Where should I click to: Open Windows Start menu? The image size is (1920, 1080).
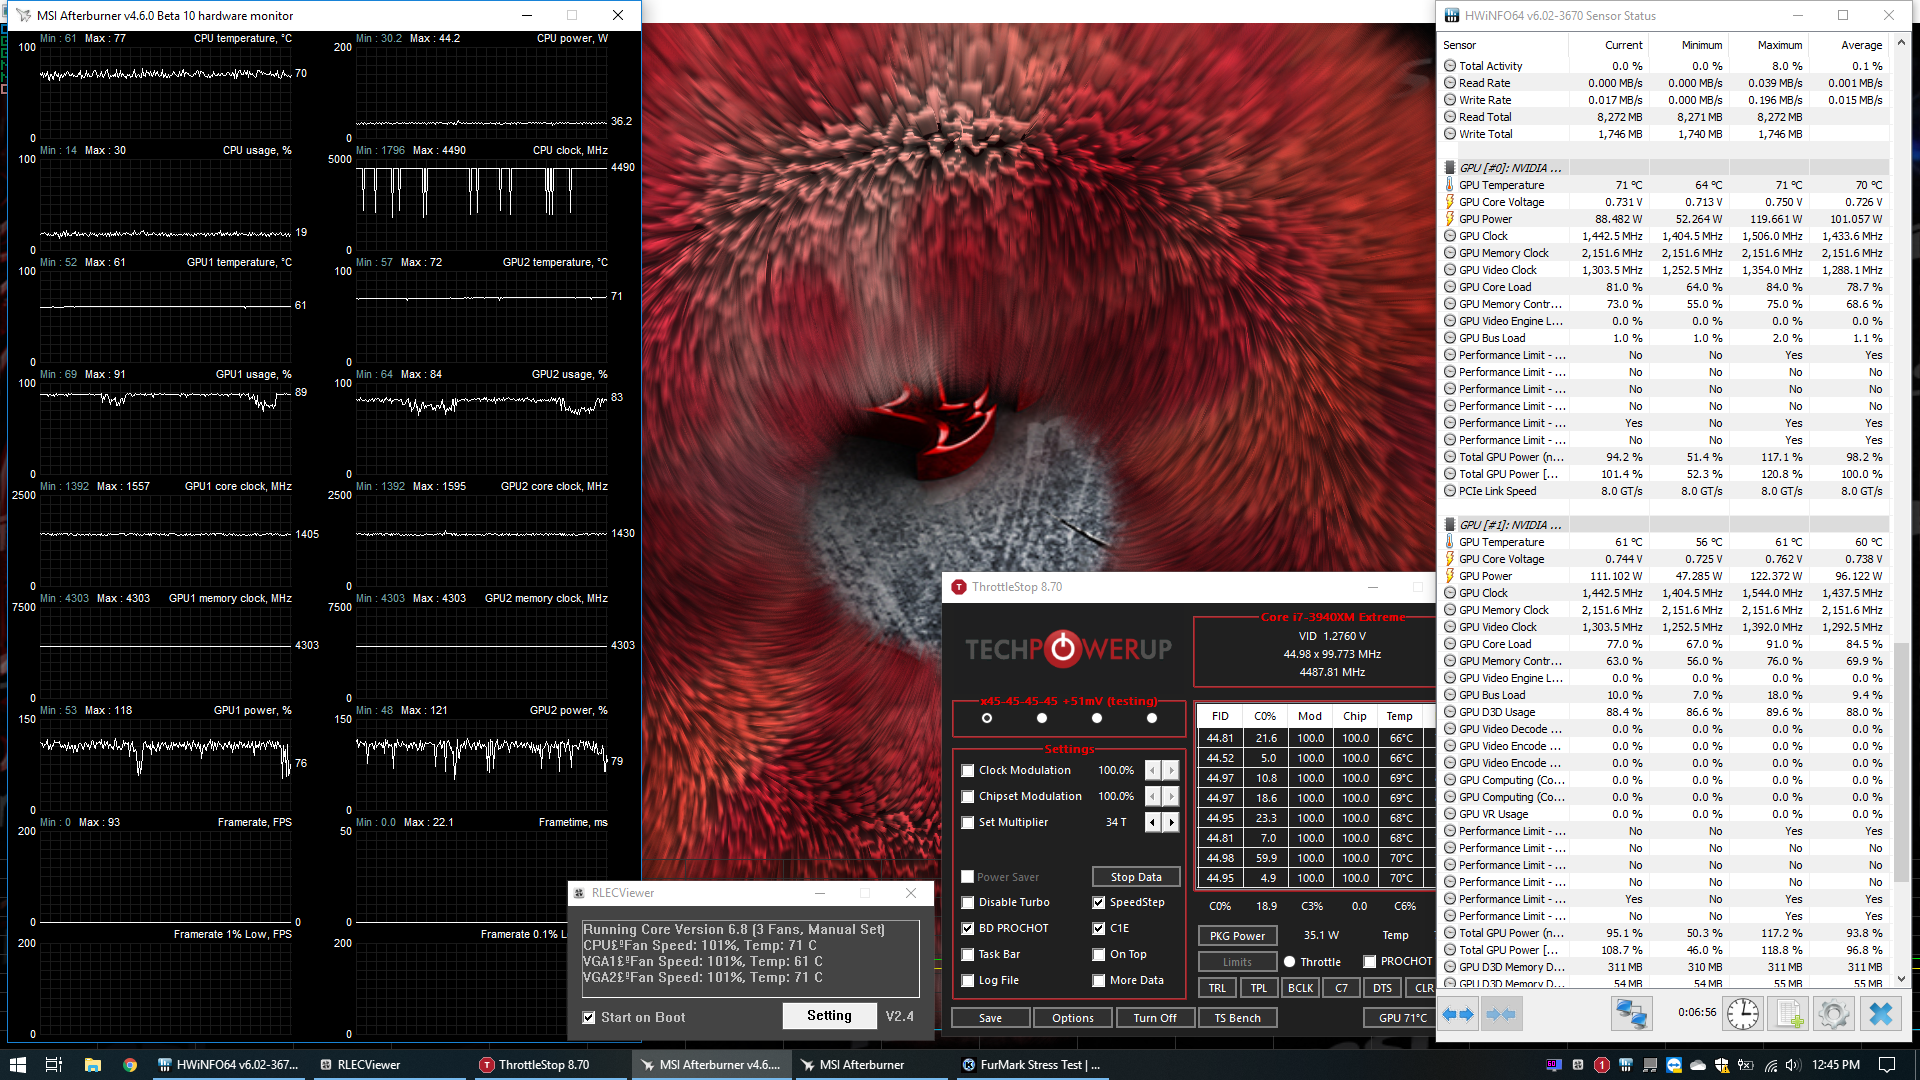(17, 1065)
